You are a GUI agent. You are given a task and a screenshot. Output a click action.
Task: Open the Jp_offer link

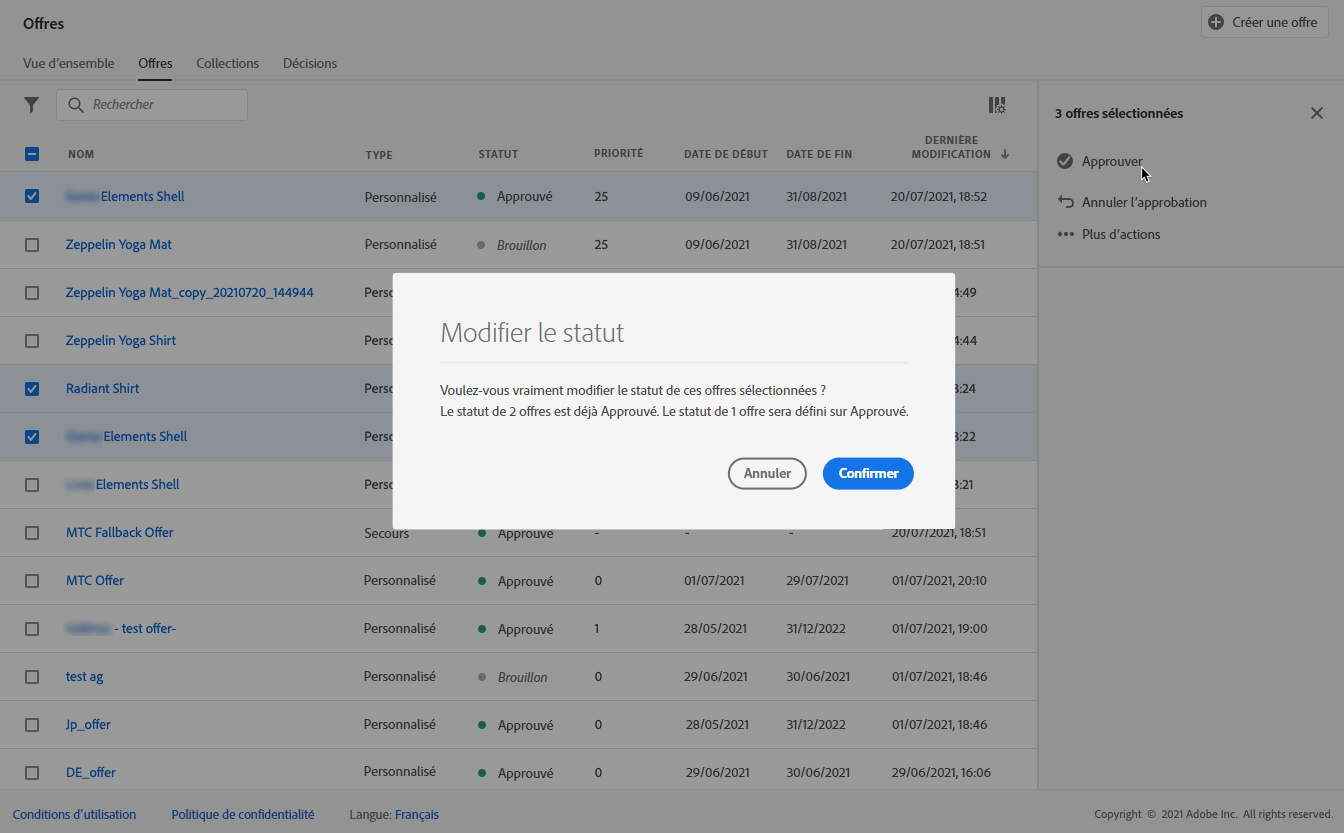[88, 725]
